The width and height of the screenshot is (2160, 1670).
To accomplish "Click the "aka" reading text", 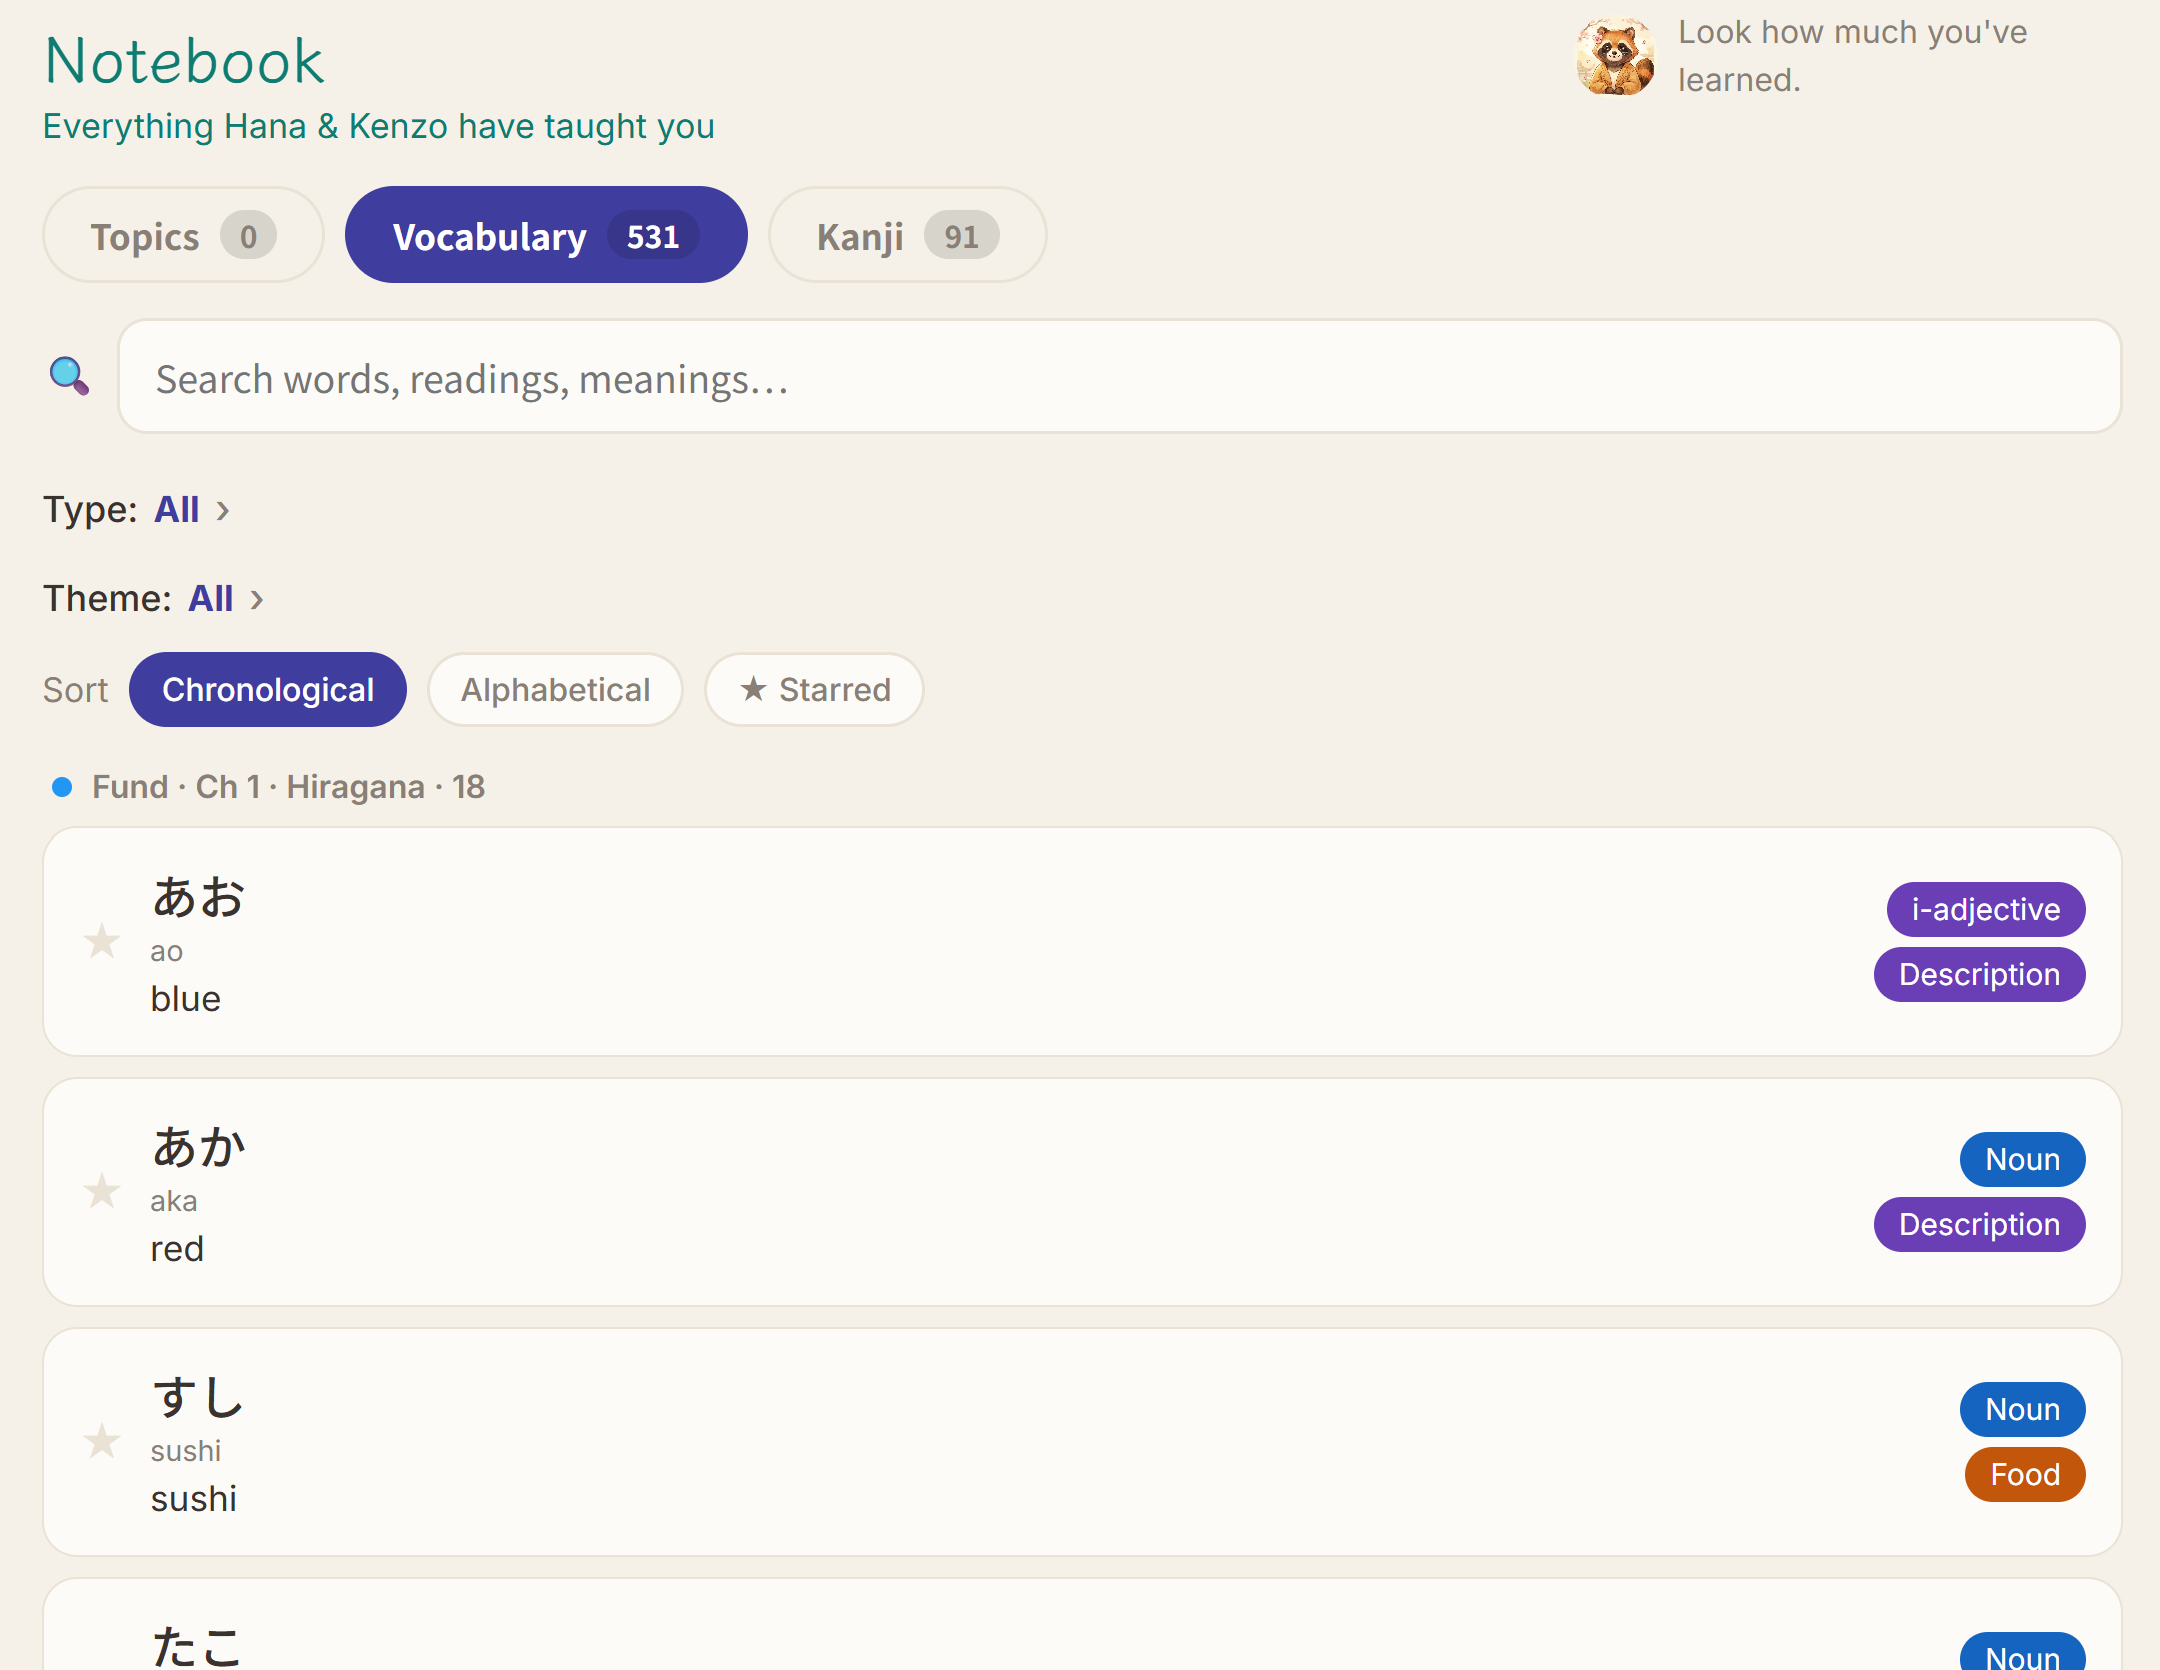I will point(174,1201).
